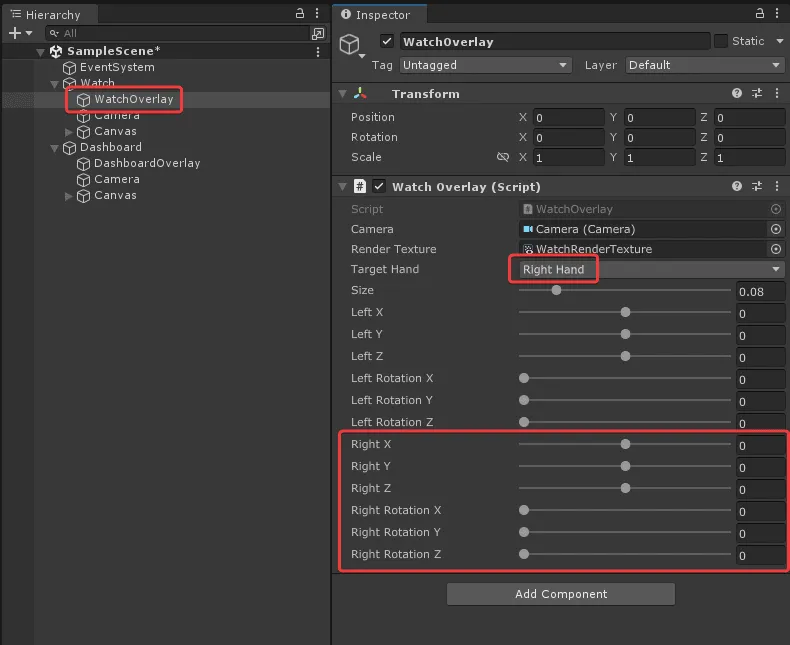Select EventSystem in Hierarchy

click(x=117, y=68)
